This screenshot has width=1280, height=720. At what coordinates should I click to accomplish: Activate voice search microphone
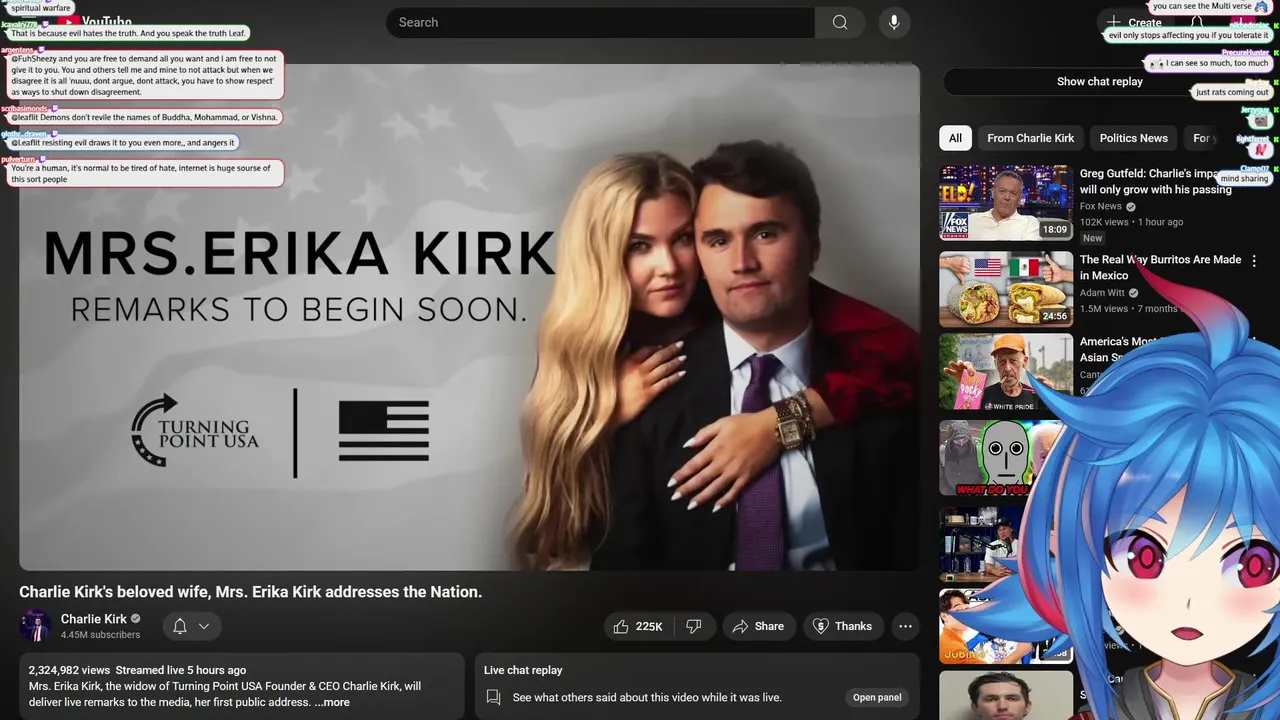(894, 22)
